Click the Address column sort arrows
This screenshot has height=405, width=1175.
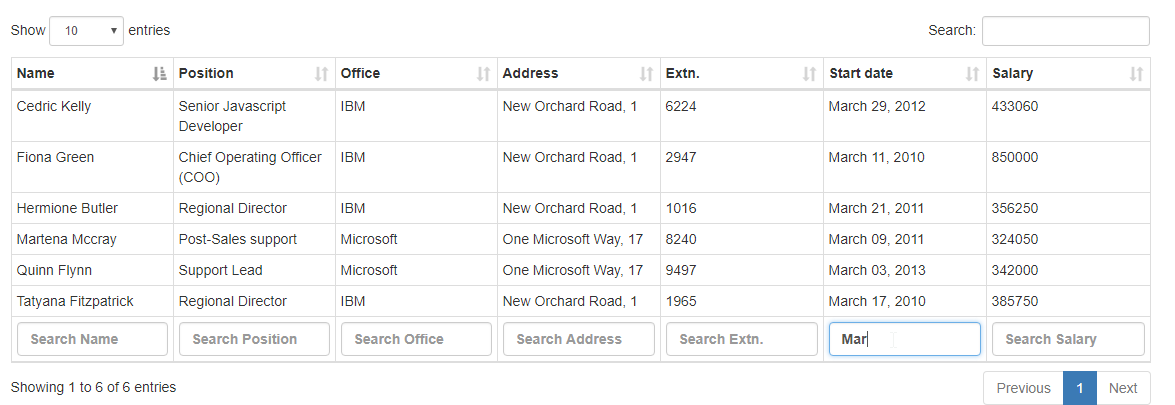pyautogui.click(x=646, y=74)
